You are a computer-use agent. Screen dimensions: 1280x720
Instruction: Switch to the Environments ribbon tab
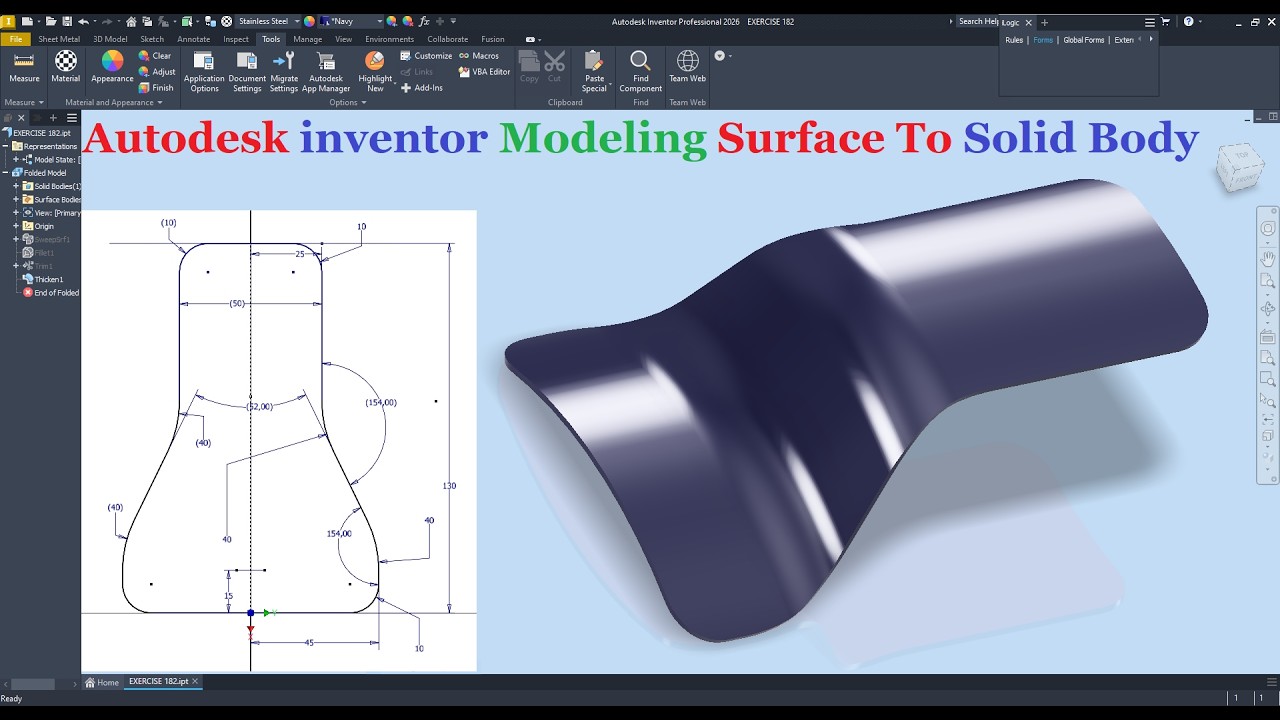coord(389,39)
